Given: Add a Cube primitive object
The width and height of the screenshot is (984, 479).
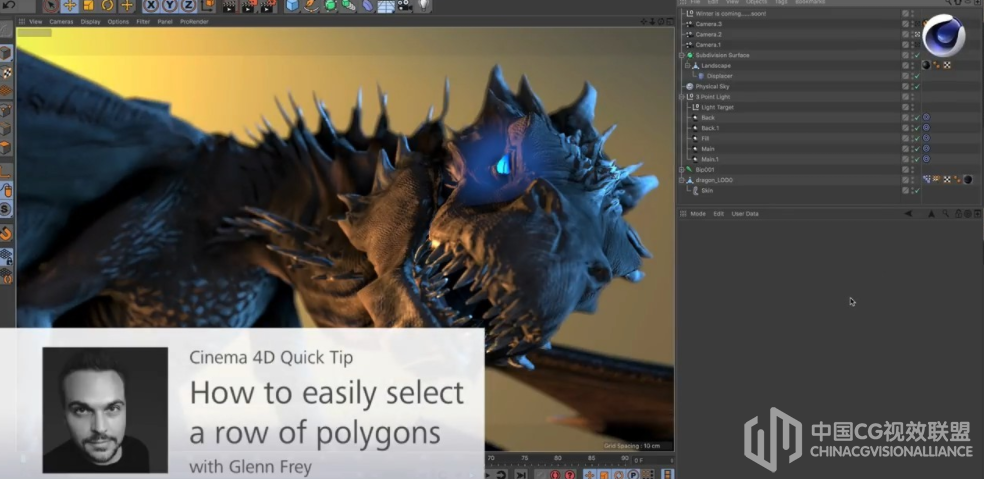Looking at the screenshot, I should pyautogui.click(x=292, y=6).
